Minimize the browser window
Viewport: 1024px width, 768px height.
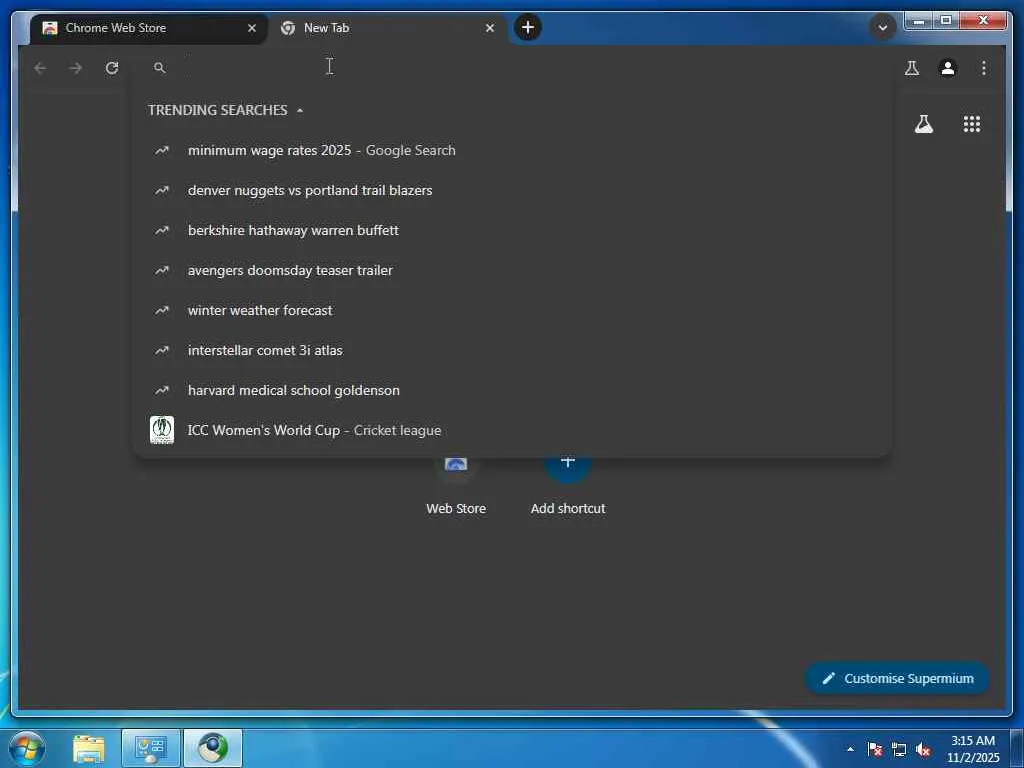[918, 21]
